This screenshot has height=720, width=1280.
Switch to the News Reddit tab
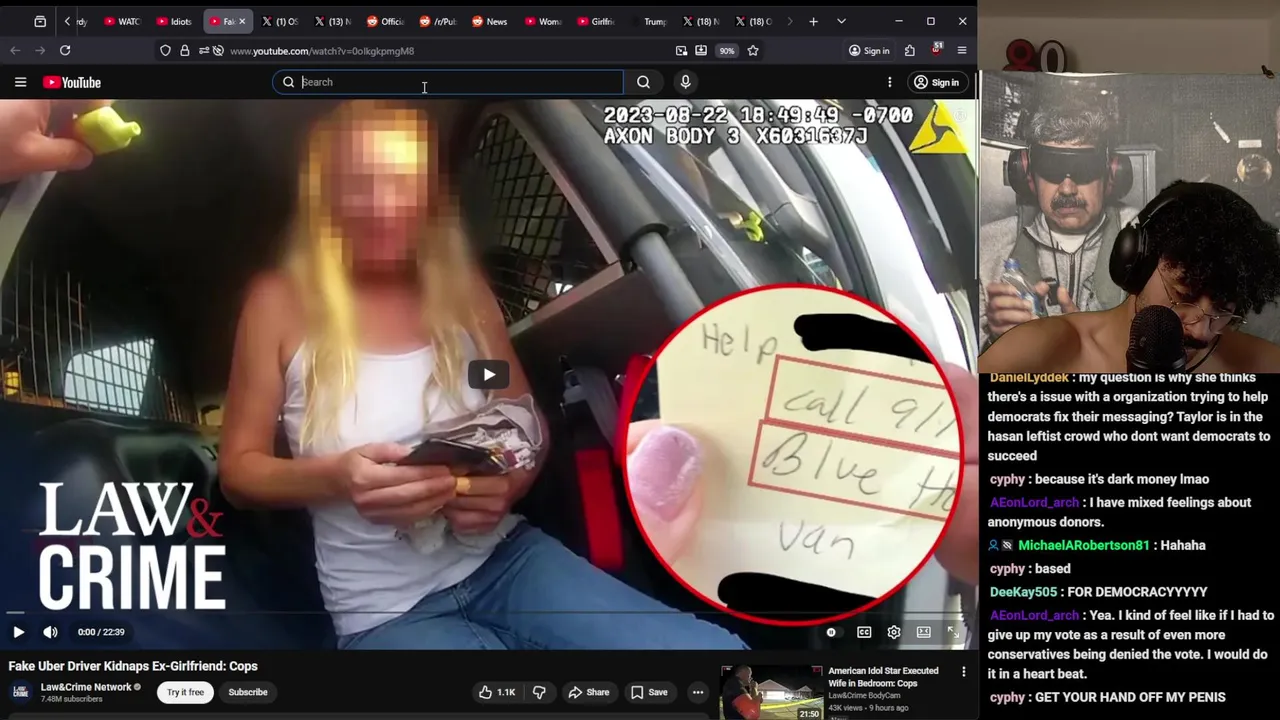click(490, 21)
